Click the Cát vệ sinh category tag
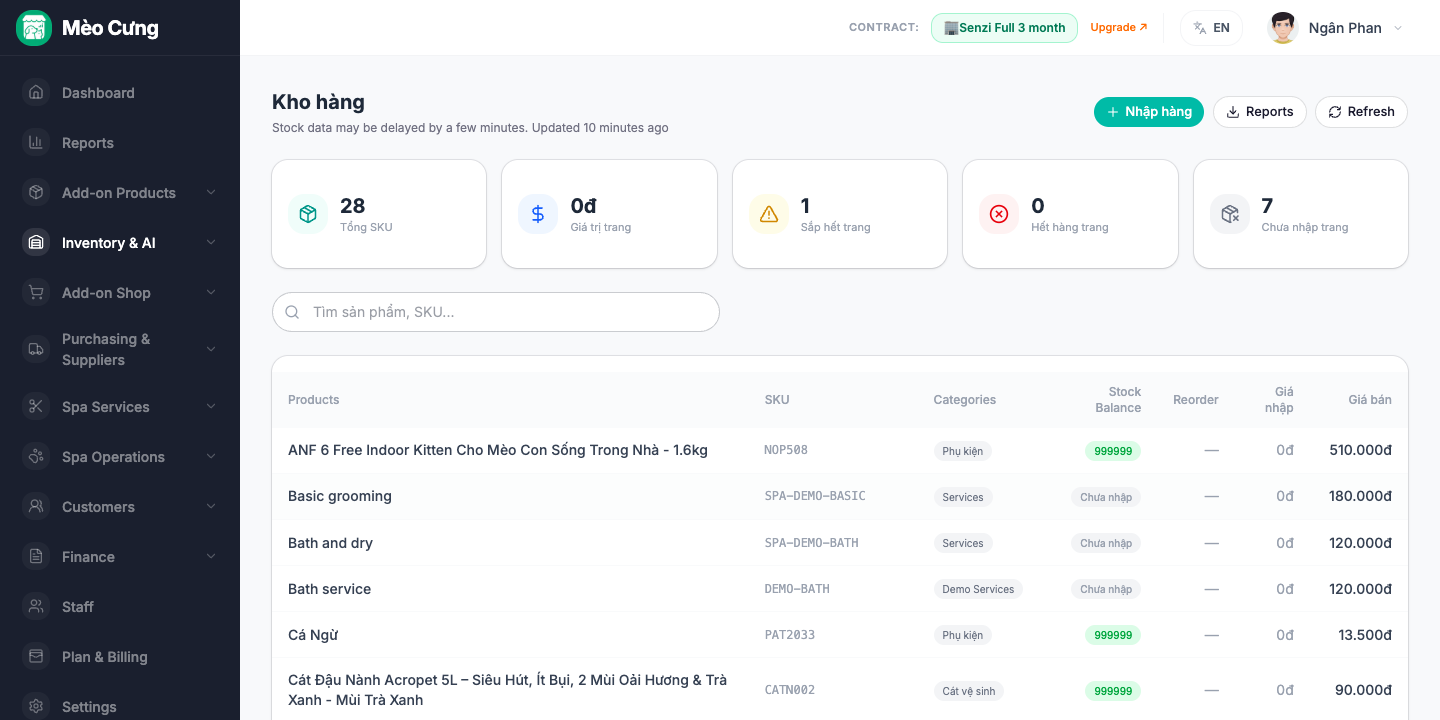Viewport: 1440px width, 720px height. coord(969,691)
